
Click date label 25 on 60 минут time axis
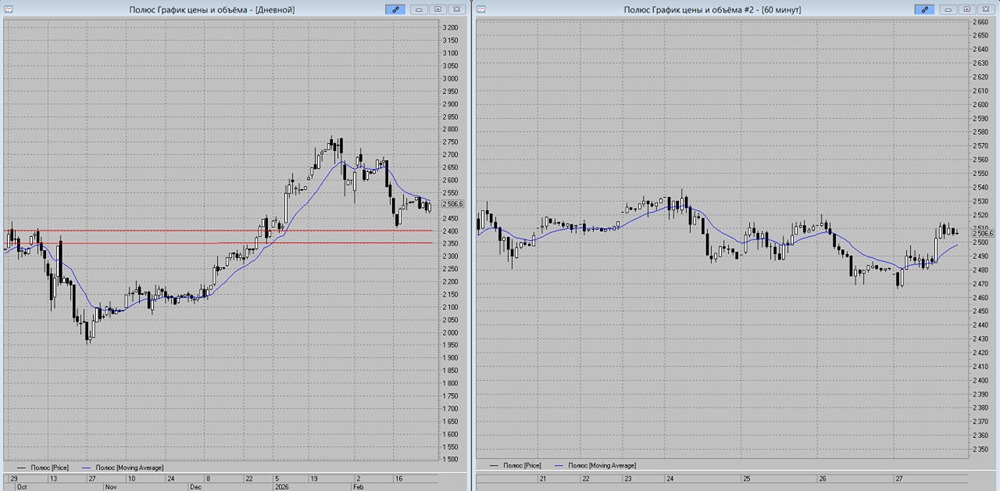746,478
